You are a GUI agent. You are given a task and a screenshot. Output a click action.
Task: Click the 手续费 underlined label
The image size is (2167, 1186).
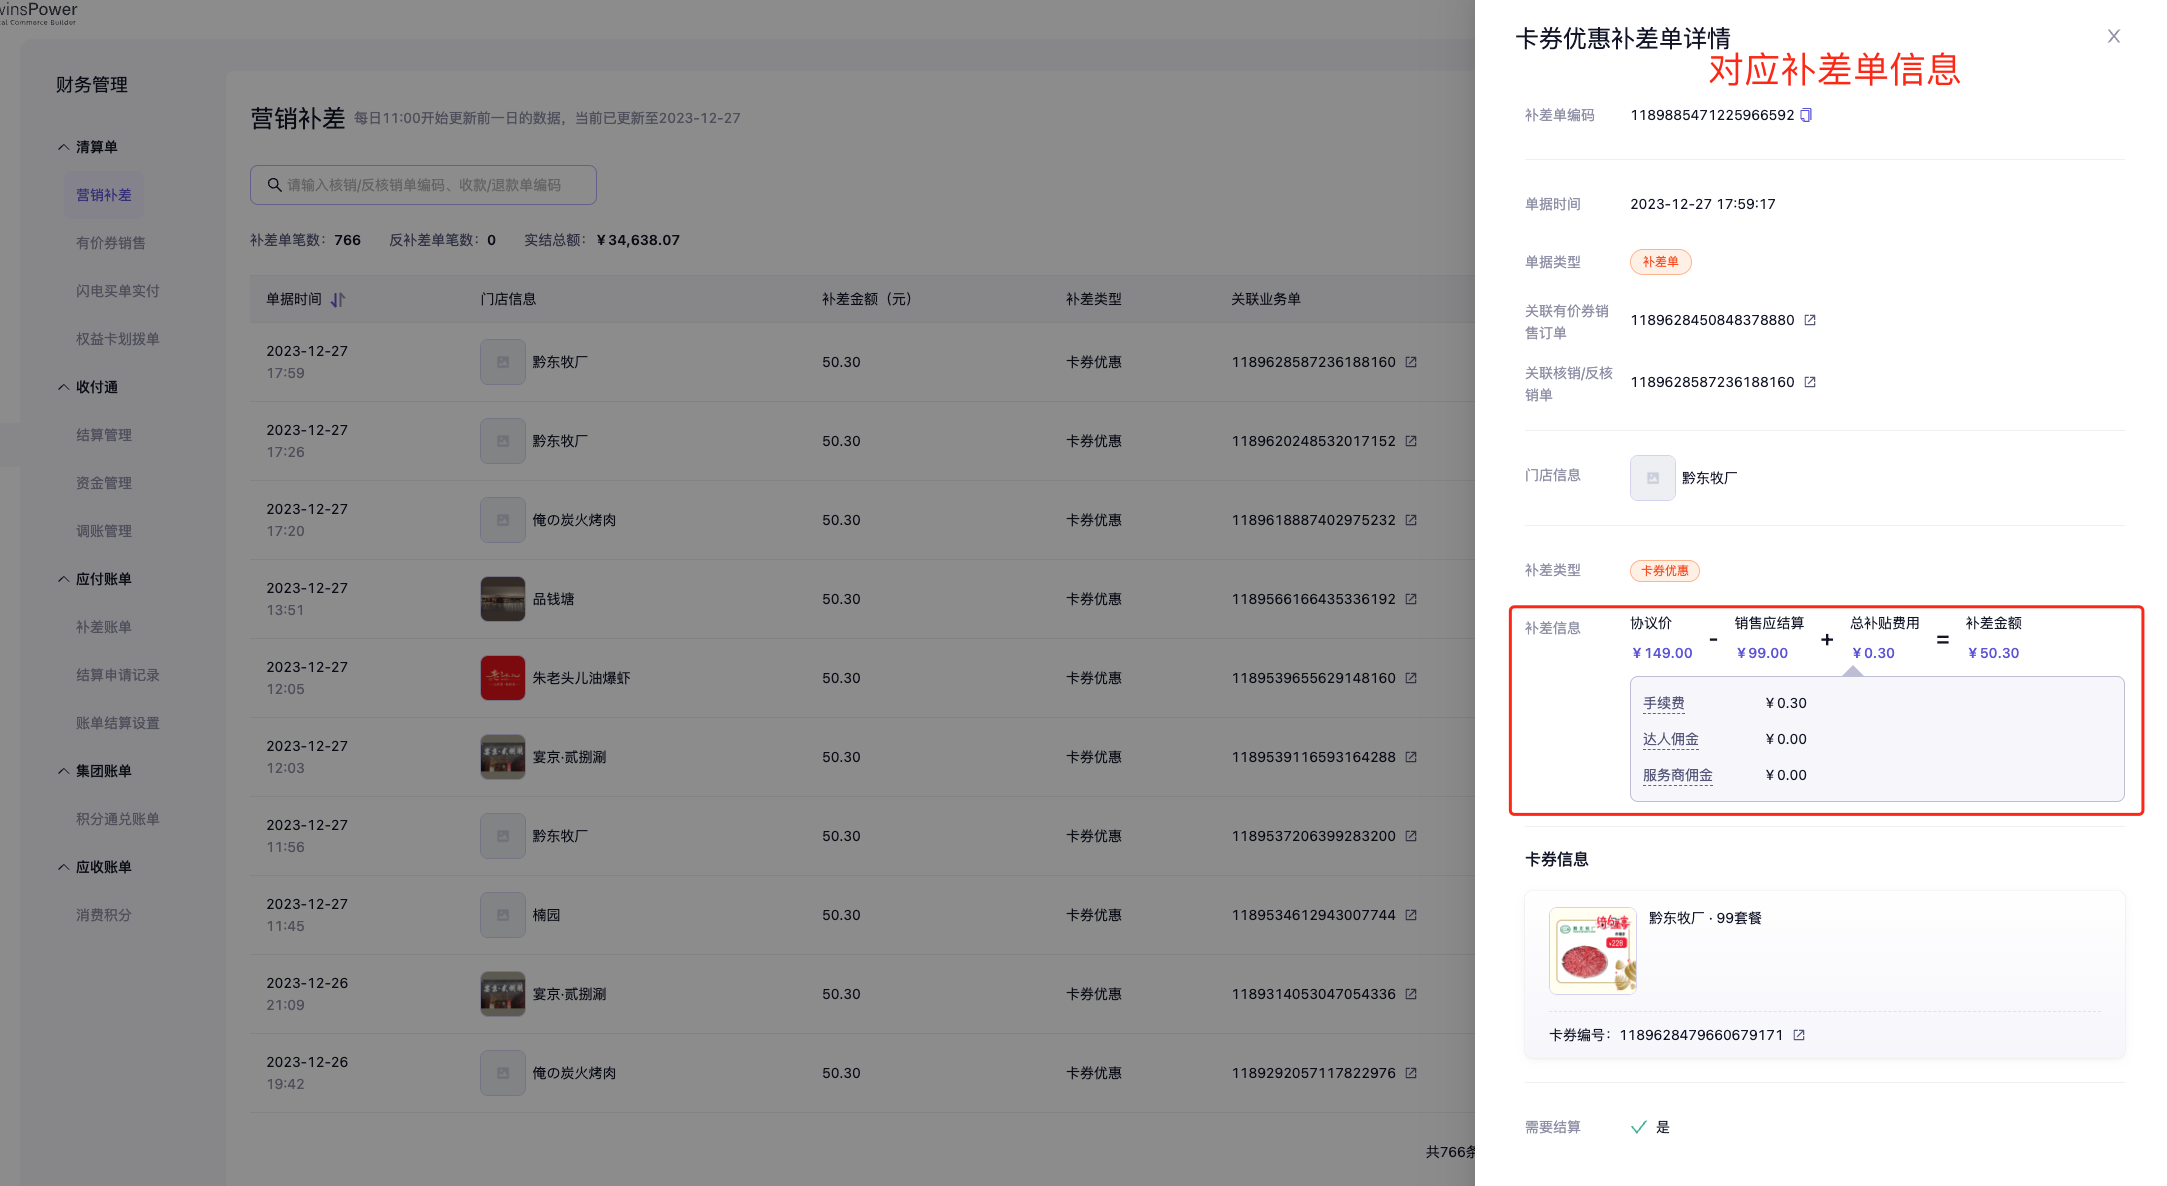pos(1663,703)
